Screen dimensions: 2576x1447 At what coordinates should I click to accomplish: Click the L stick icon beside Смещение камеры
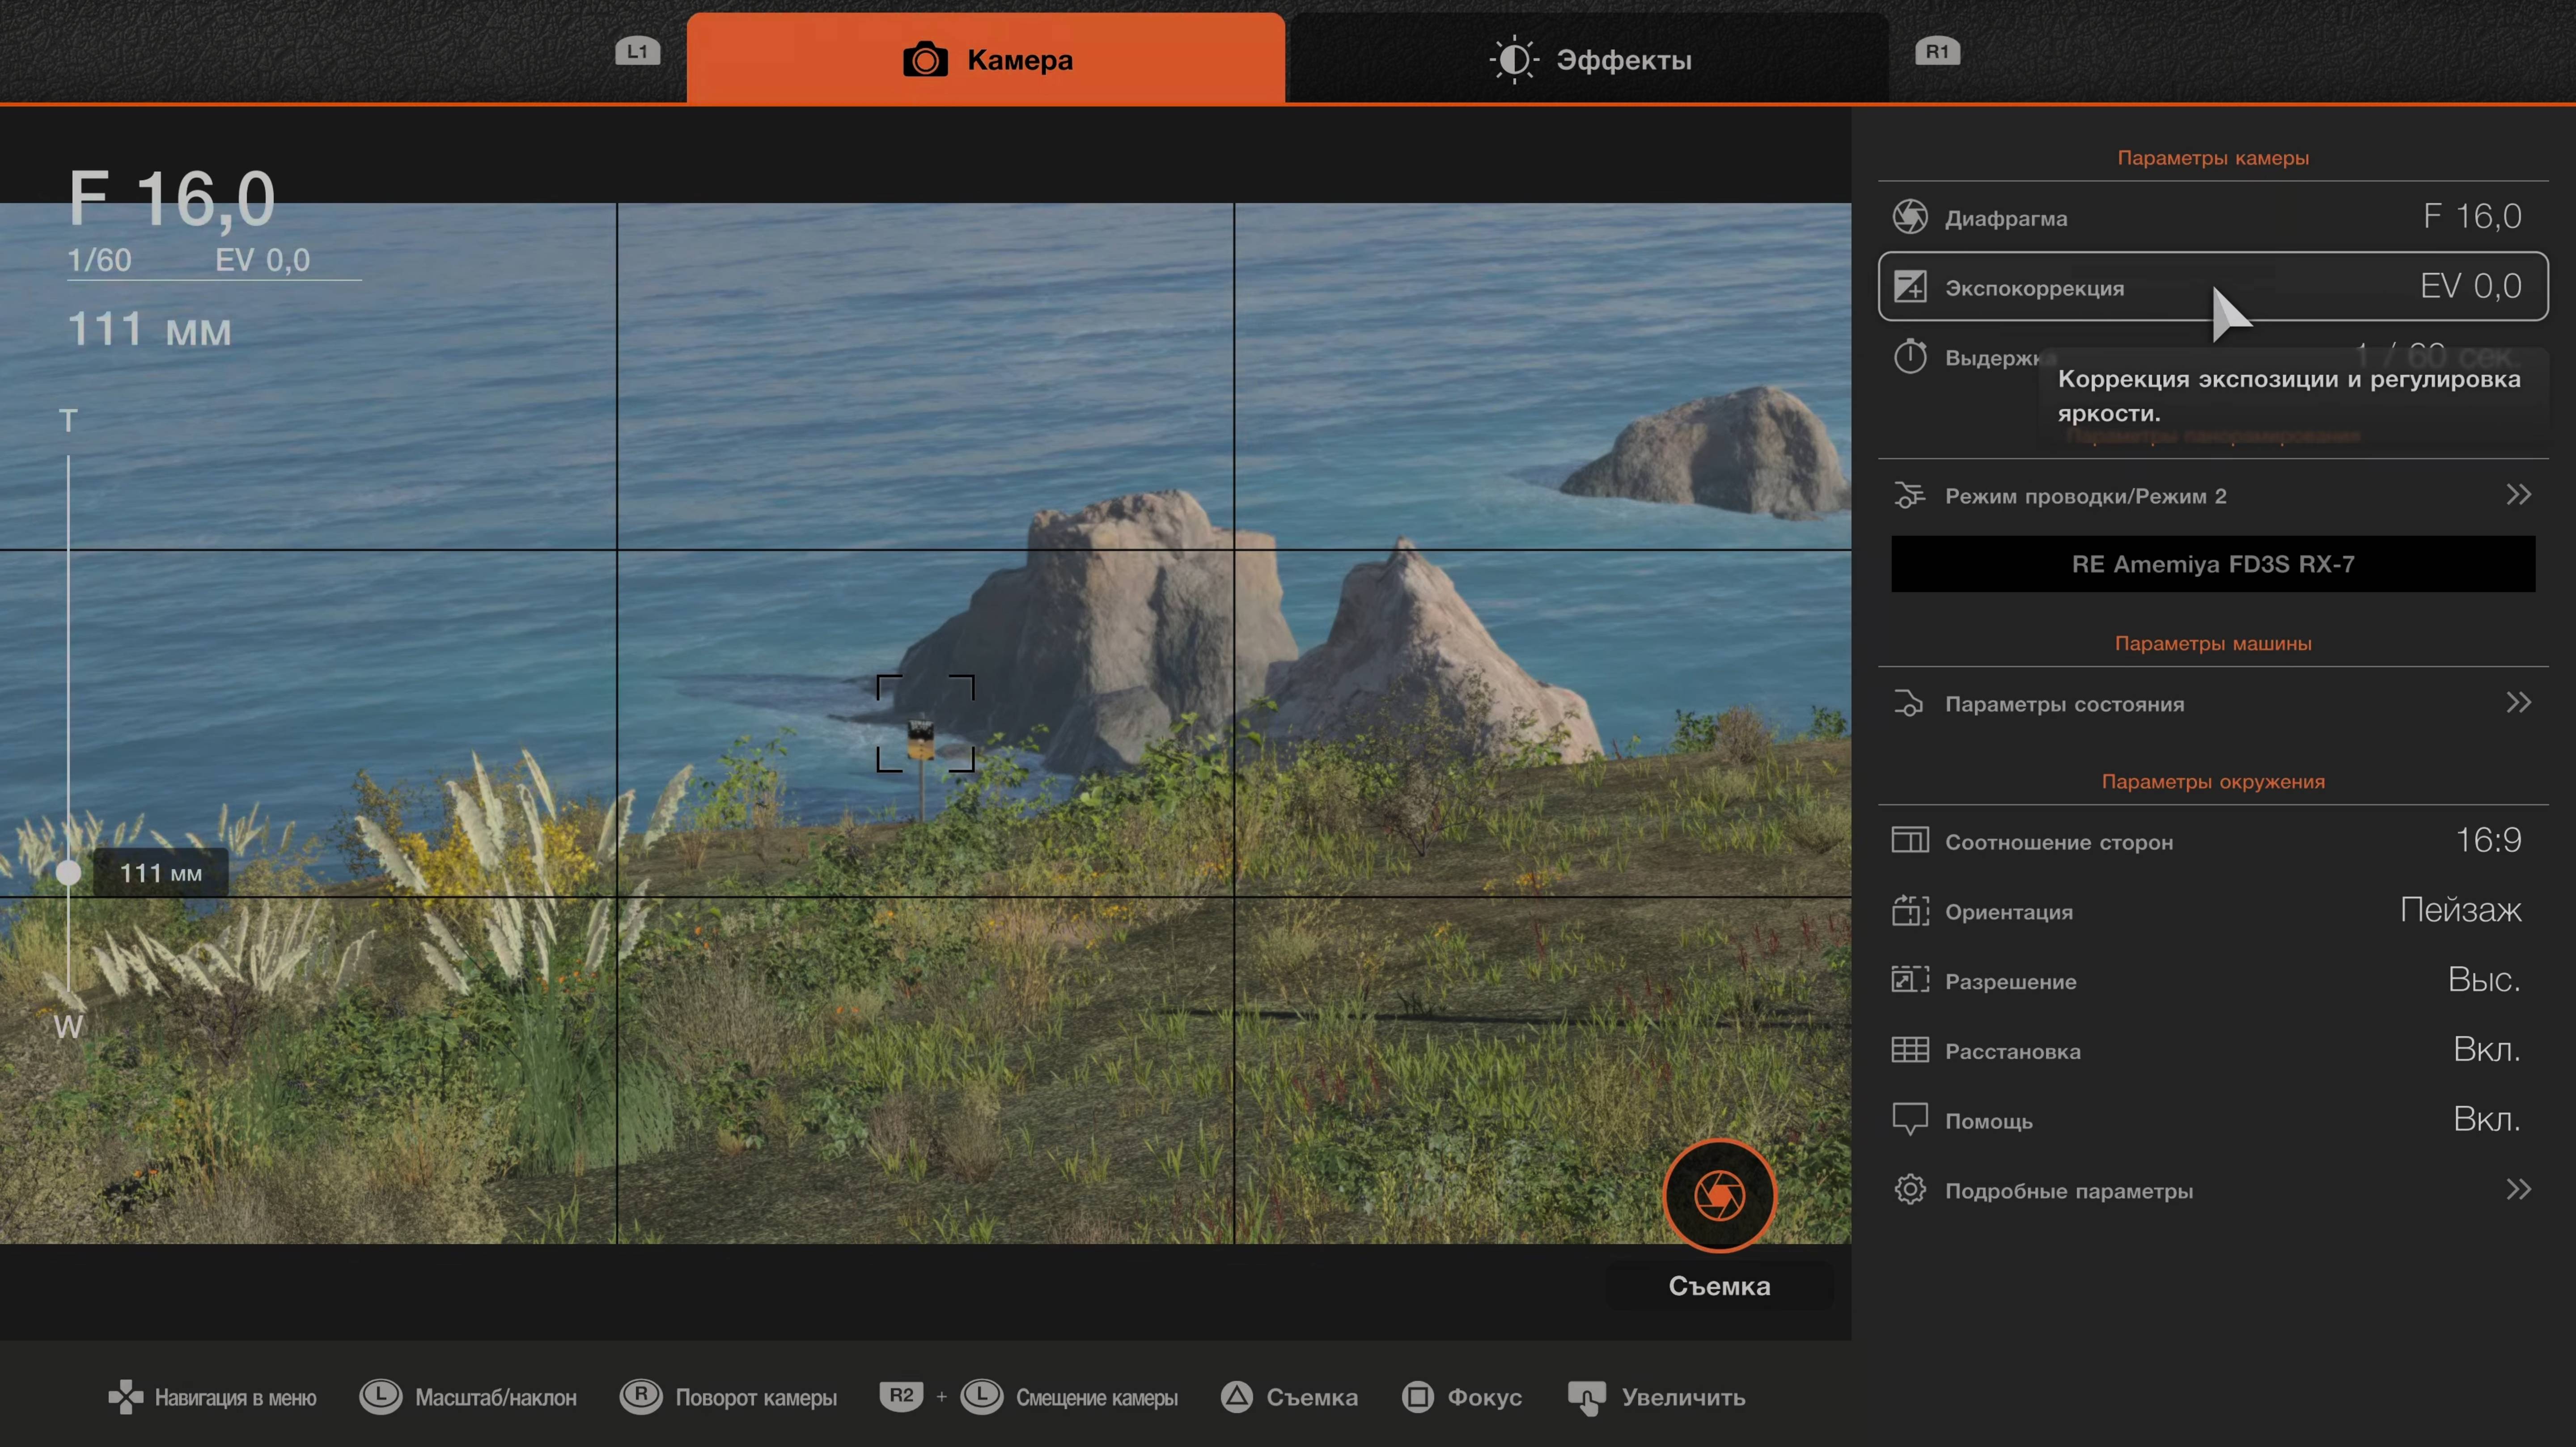click(981, 1396)
